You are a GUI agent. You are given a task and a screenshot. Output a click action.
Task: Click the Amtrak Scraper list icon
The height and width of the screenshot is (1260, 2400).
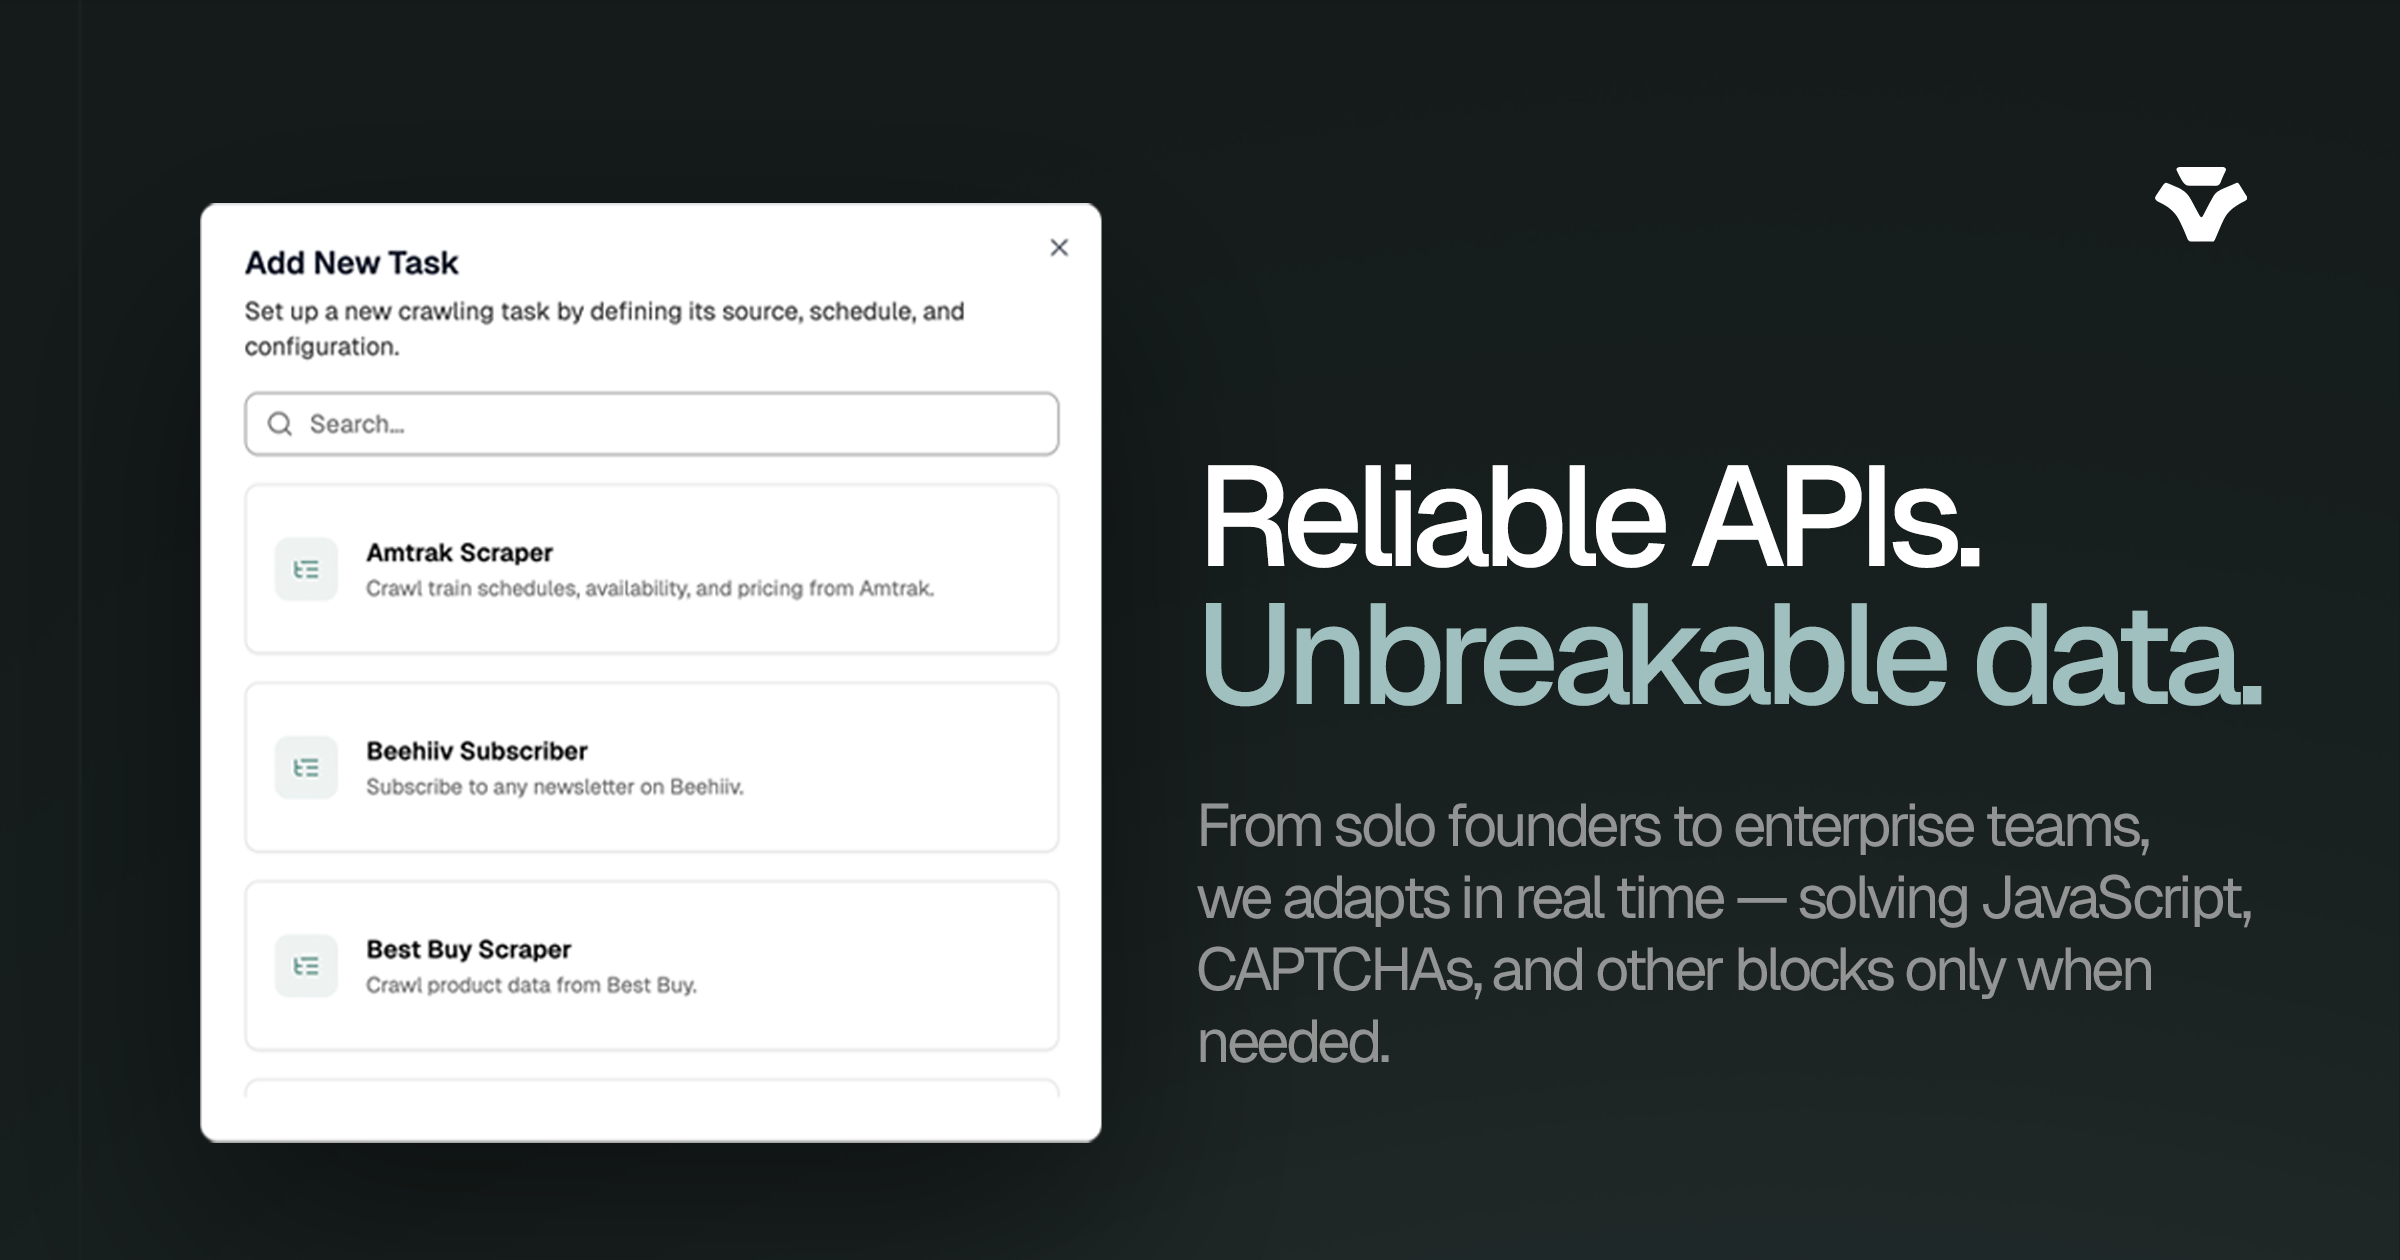tap(306, 569)
